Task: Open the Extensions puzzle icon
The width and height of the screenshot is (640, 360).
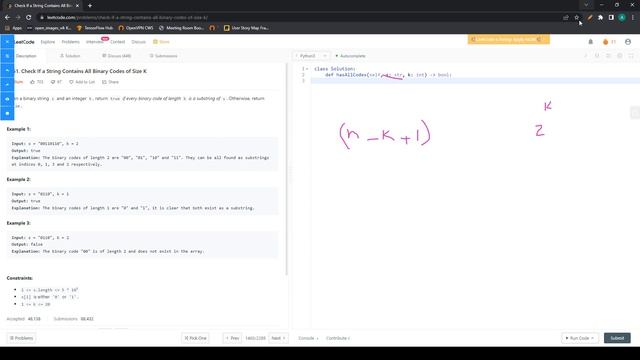Action: pyautogui.click(x=600, y=18)
